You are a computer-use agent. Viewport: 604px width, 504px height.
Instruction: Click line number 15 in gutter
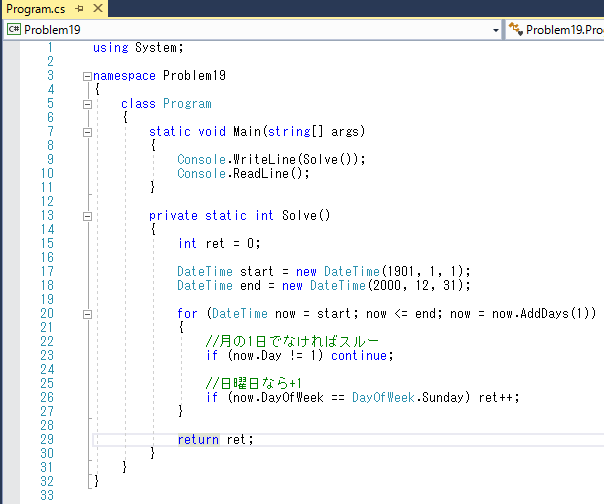click(47, 244)
